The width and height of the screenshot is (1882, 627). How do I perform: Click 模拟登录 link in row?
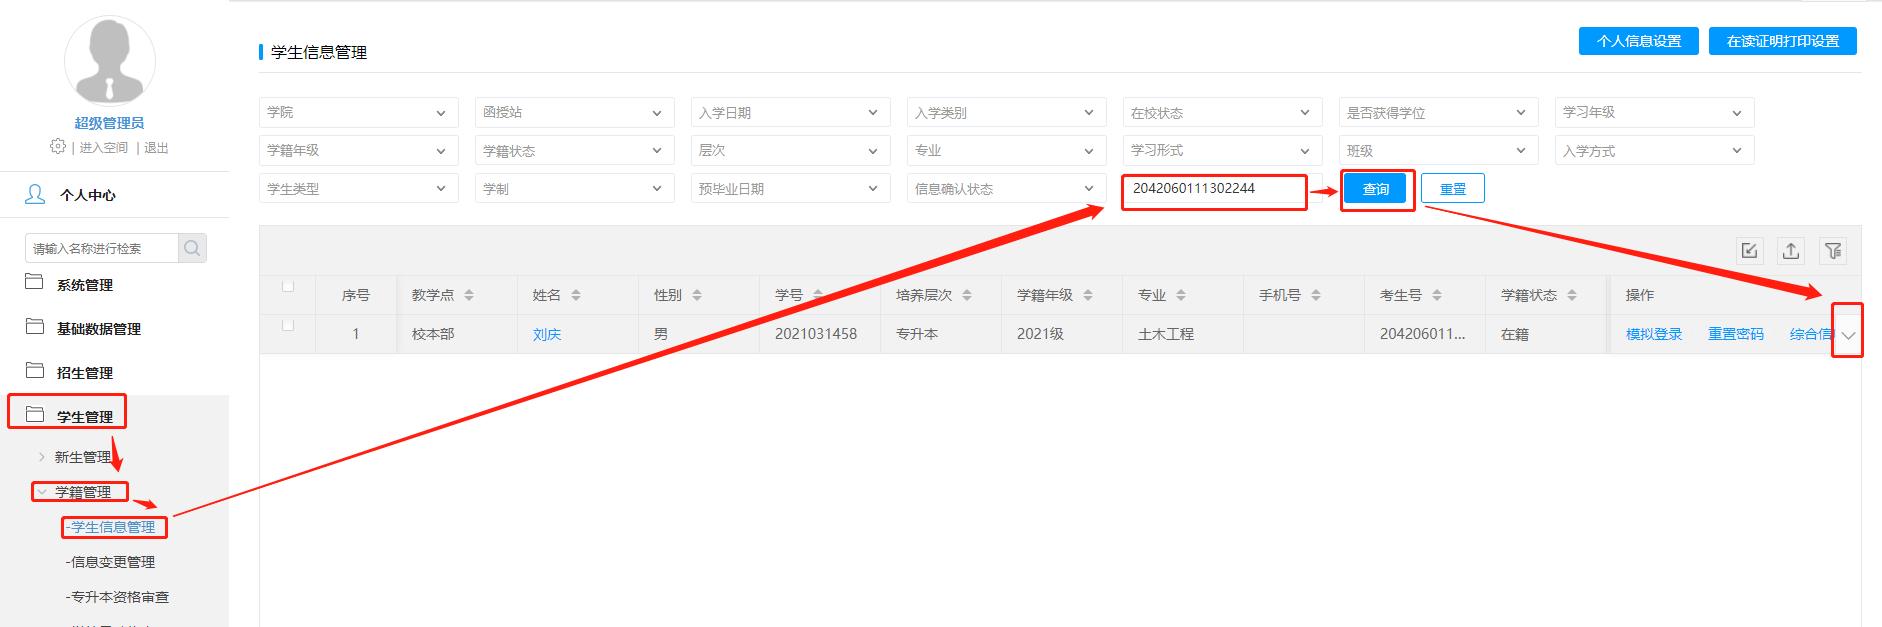click(x=1654, y=334)
